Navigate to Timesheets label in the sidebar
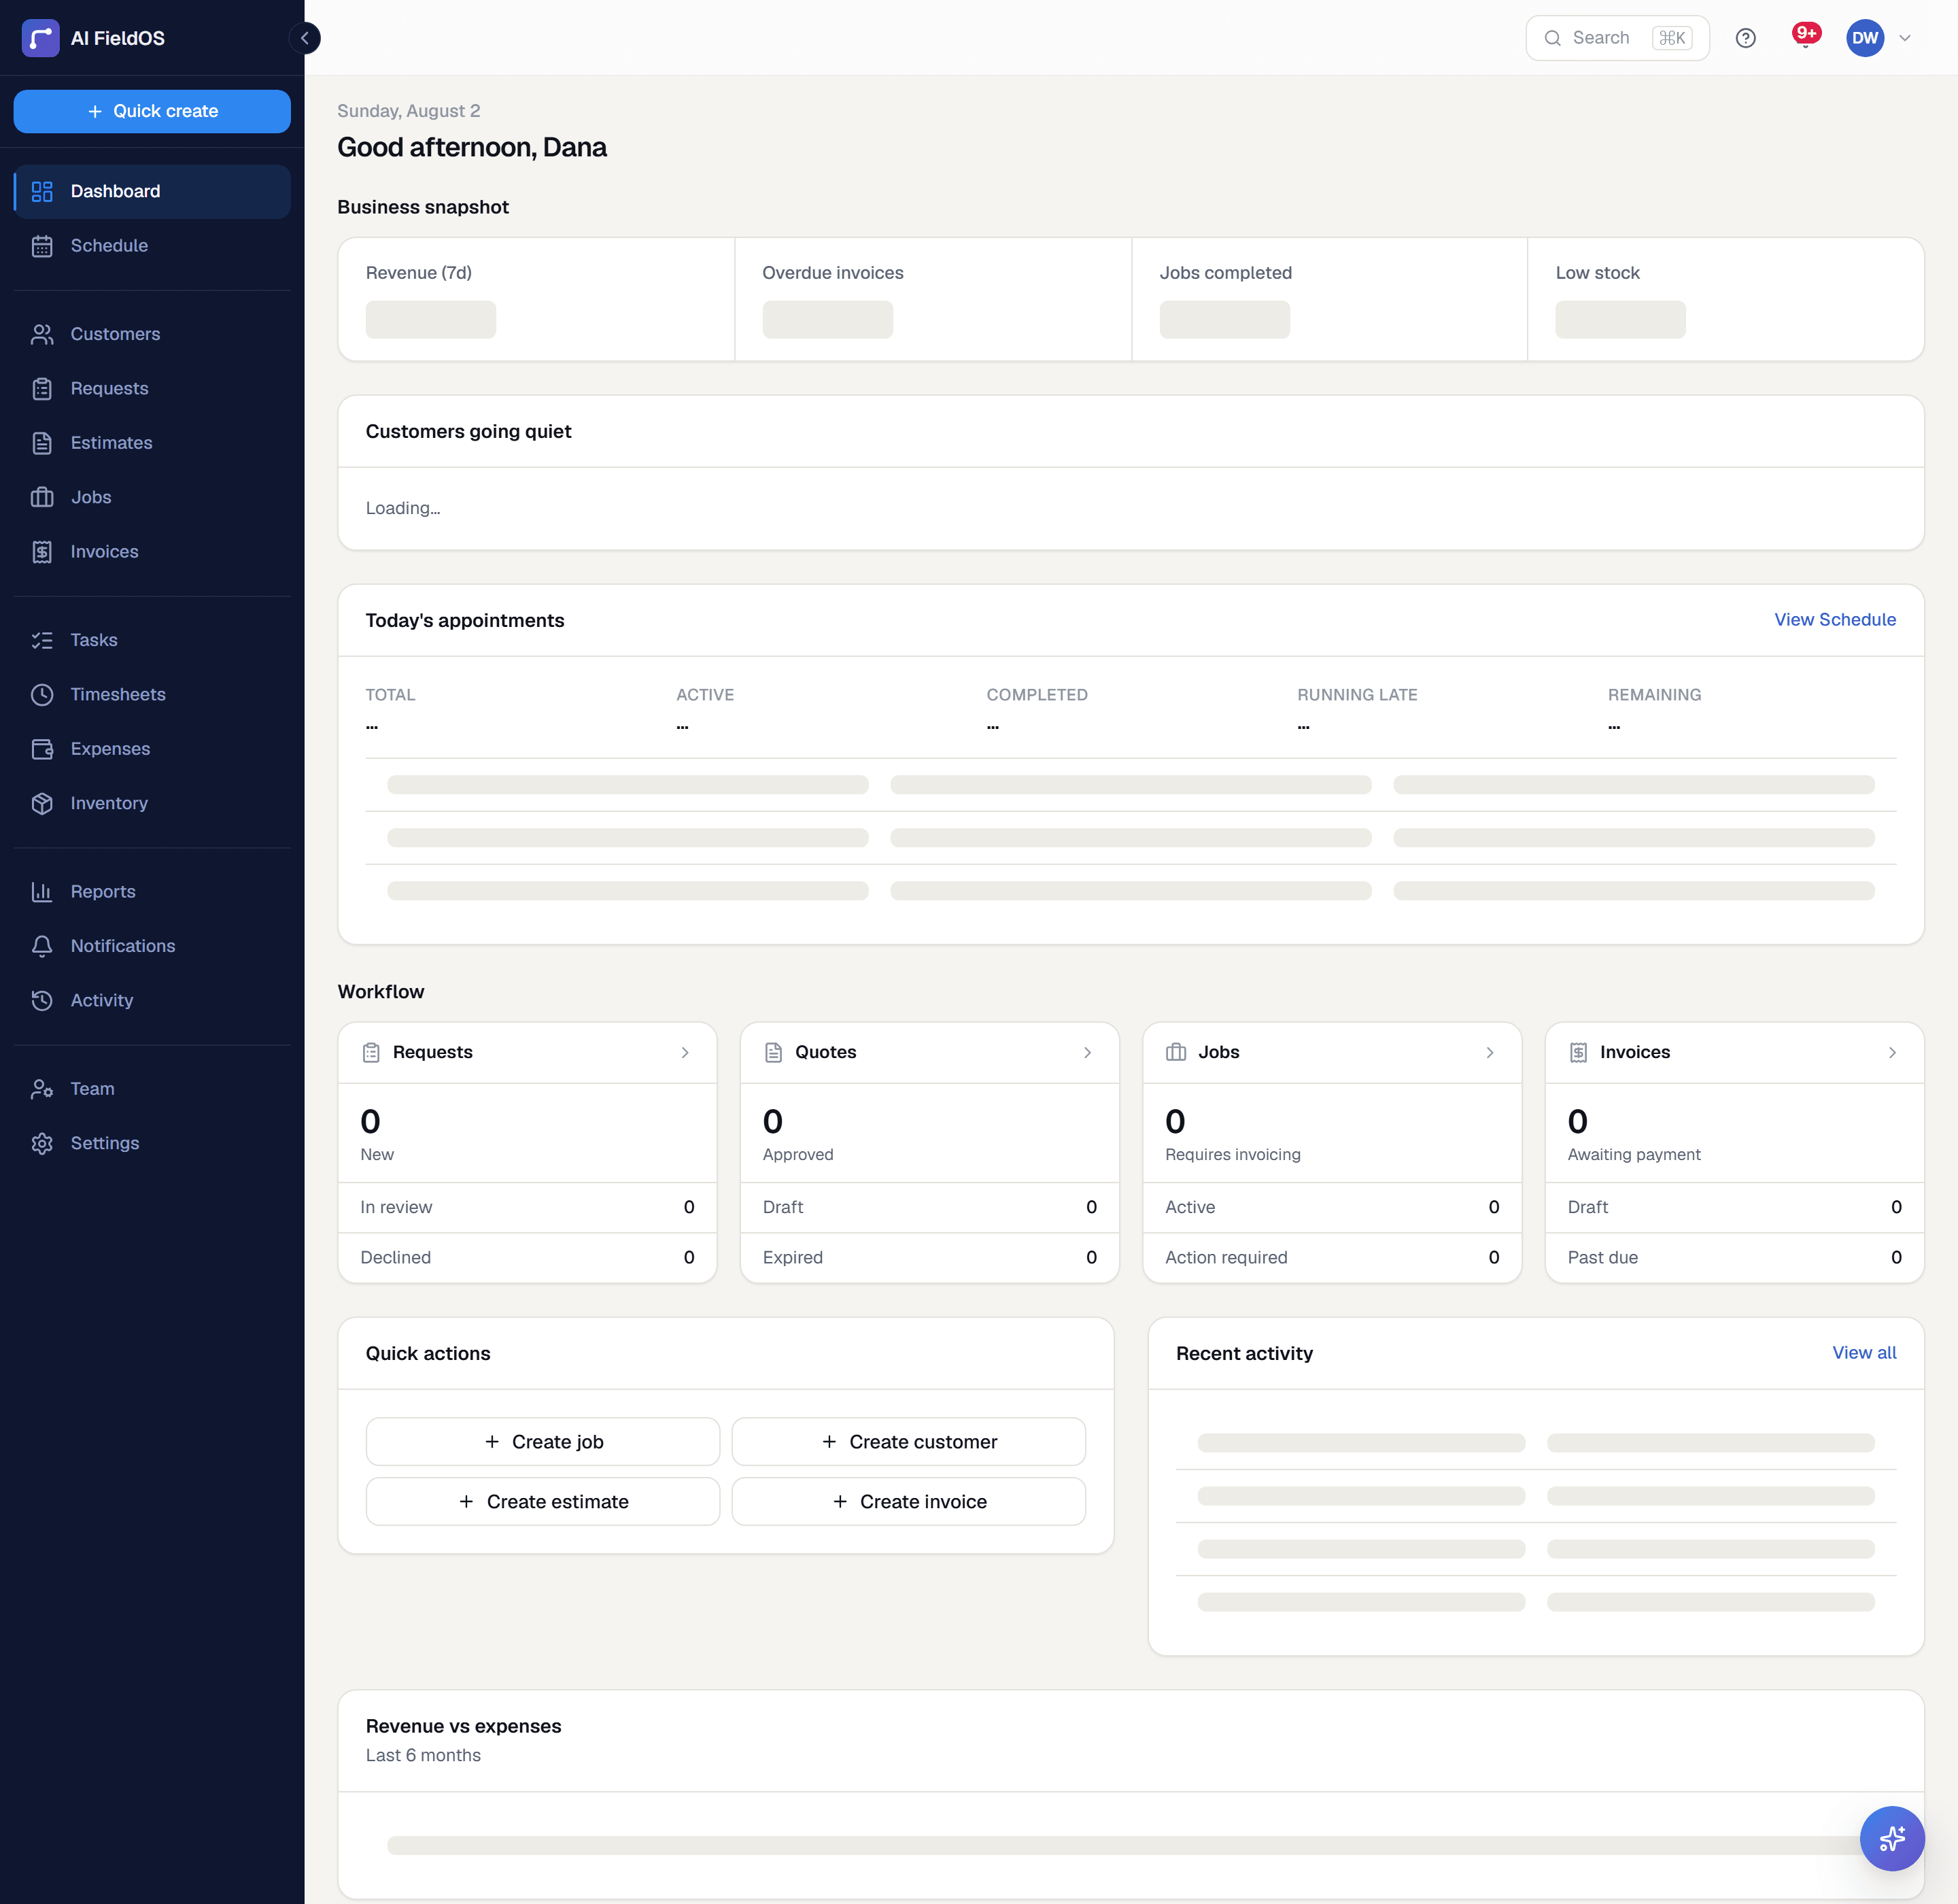1958x1904 pixels. (x=118, y=695)
